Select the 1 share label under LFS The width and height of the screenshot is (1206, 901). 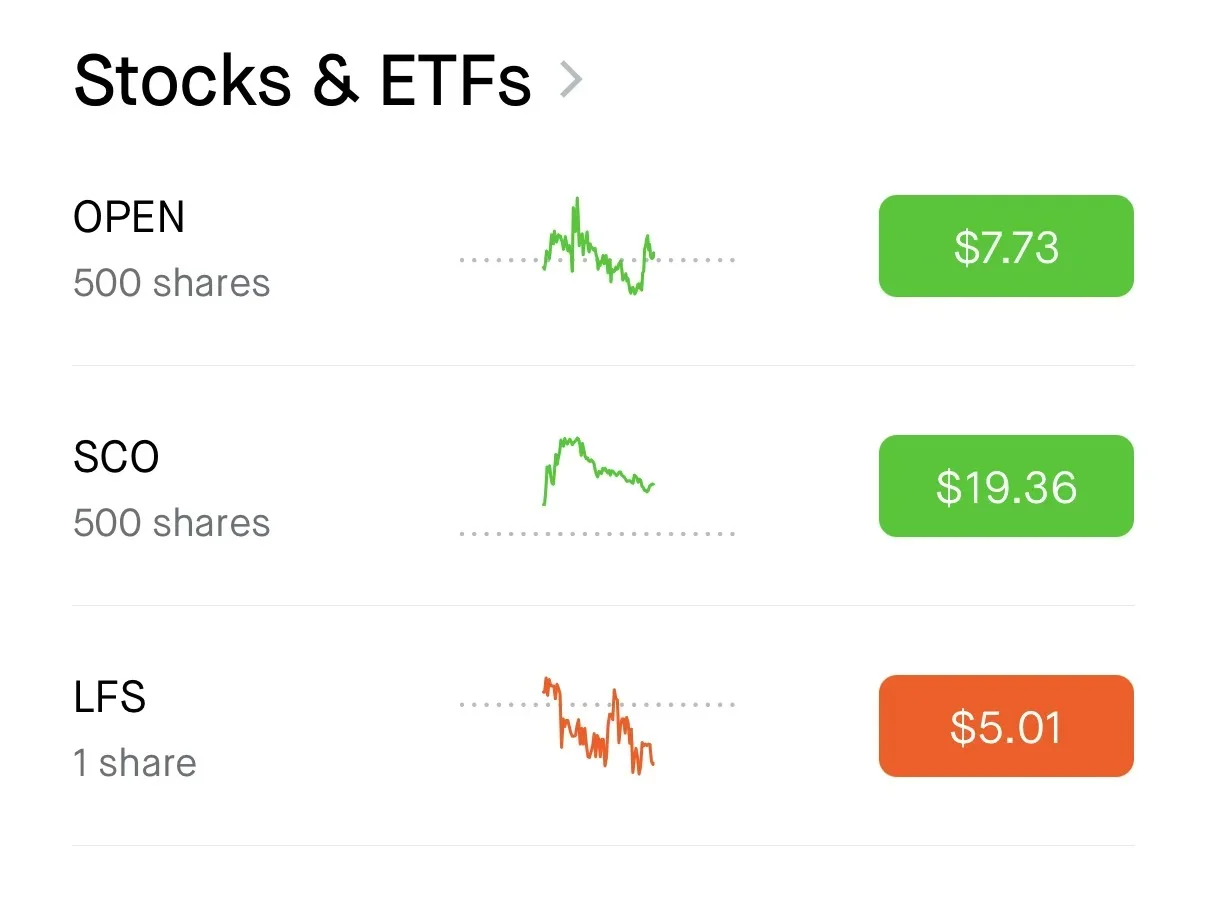click(x=134, y=763)
